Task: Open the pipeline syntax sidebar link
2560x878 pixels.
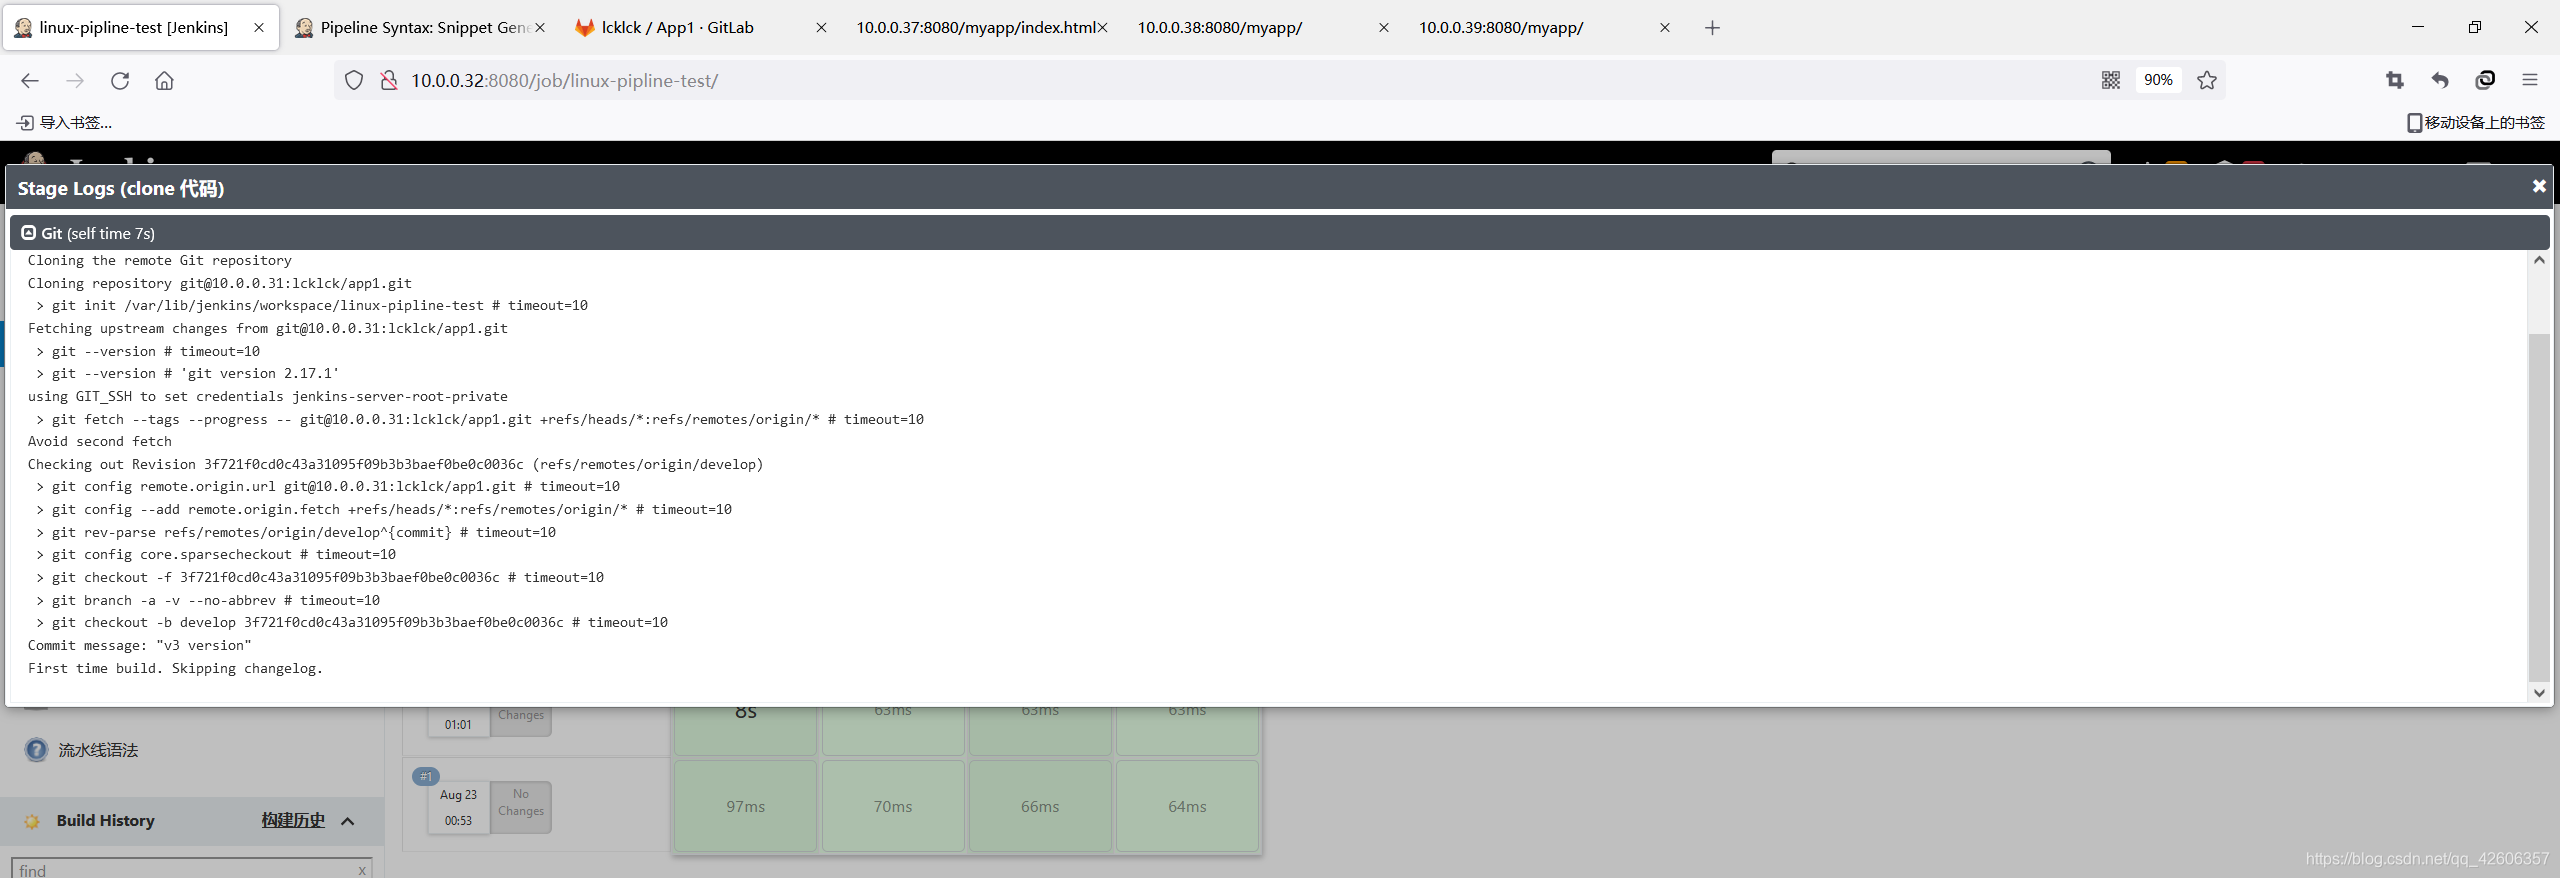Action: 98,750
